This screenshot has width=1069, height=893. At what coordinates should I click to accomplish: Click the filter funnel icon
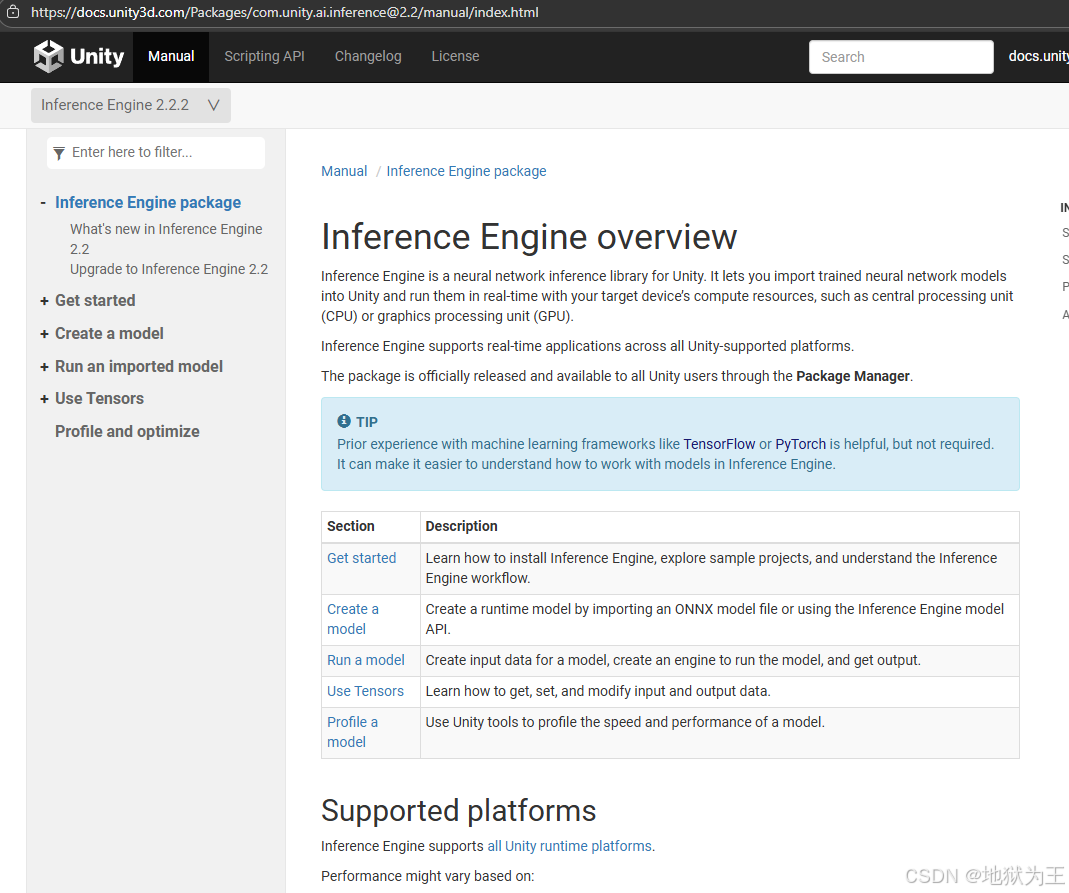[x=59, y=153]
